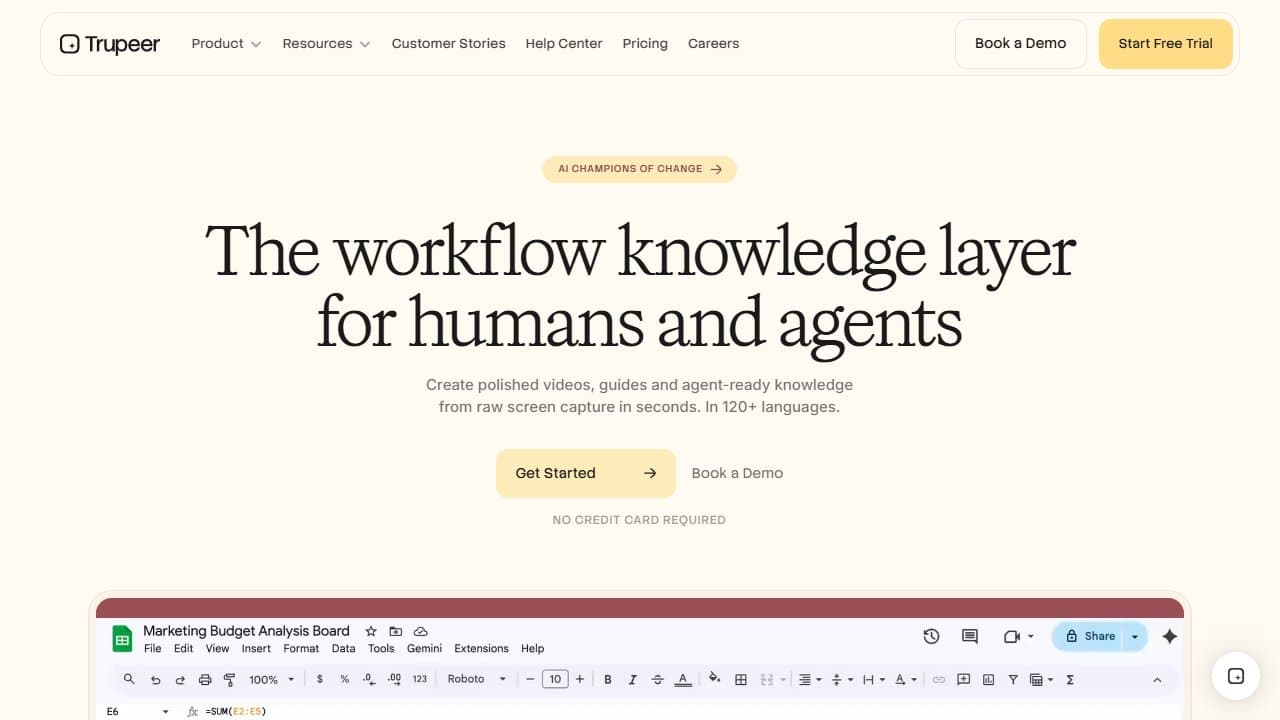Collapse the sheet toolbar with the up chevron

click(1157, 679)
